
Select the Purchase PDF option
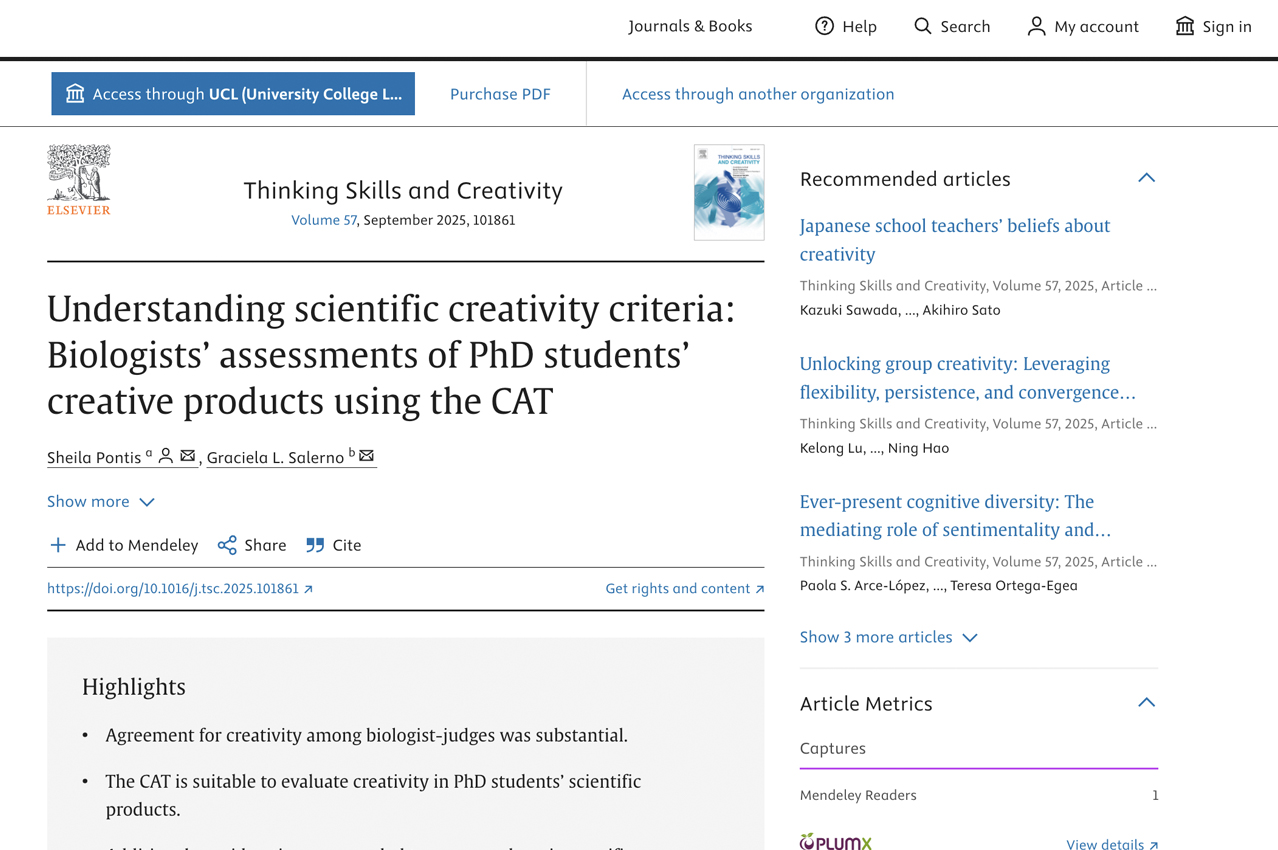(x=500, y=94)
